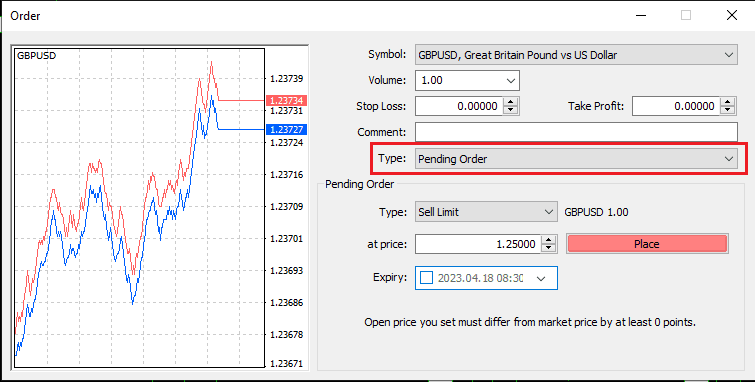Close the Order dialog window
Viewport: 755px width, 382px height.
coord(732,15)
